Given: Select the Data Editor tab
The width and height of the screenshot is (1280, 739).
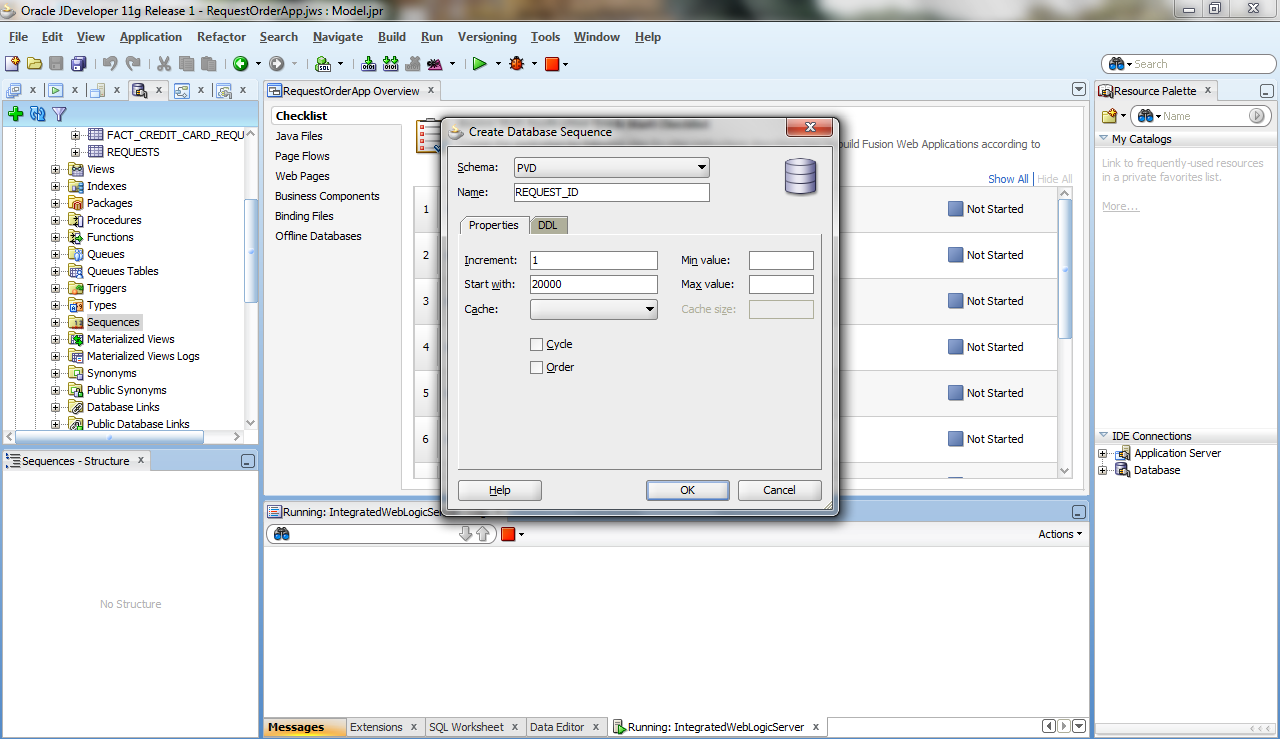Looking at the screenshot, I should point(557,727).
